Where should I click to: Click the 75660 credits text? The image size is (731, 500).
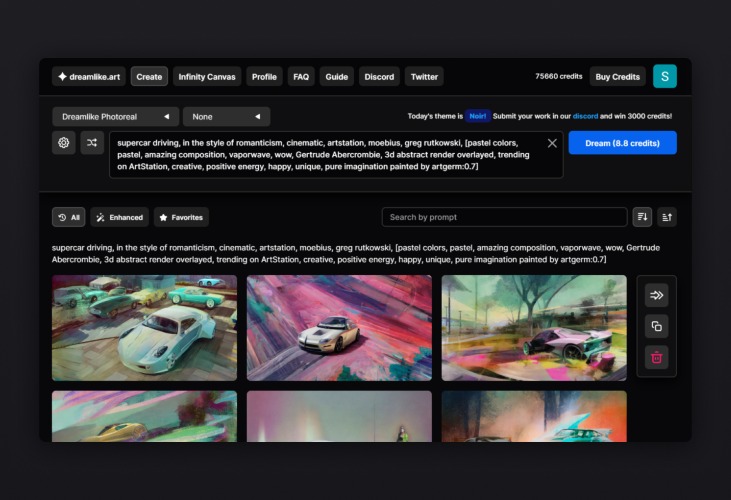559,76
